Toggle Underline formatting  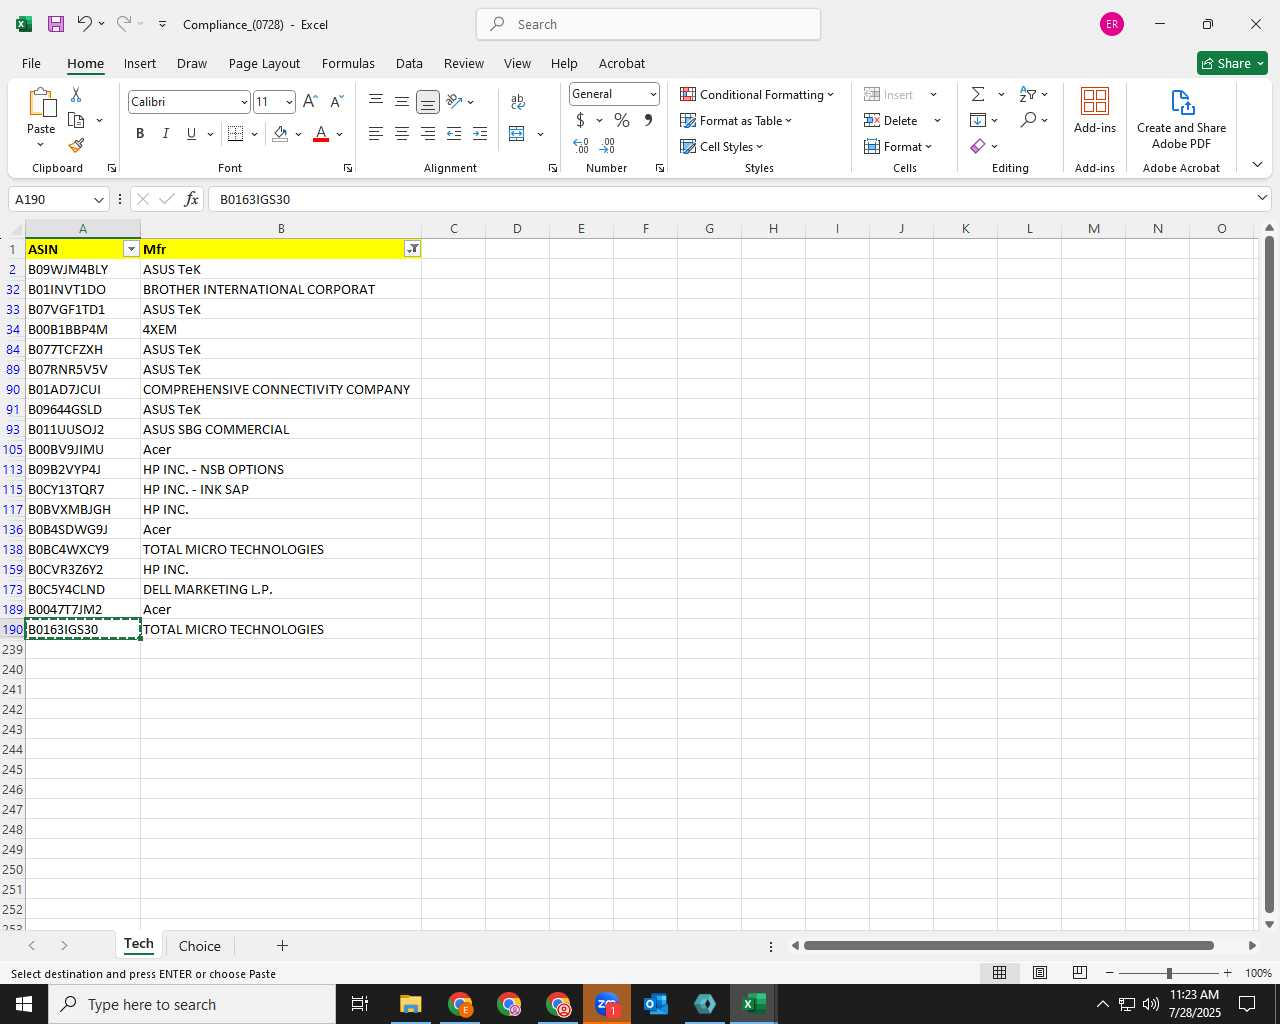(x=191, y=133)
